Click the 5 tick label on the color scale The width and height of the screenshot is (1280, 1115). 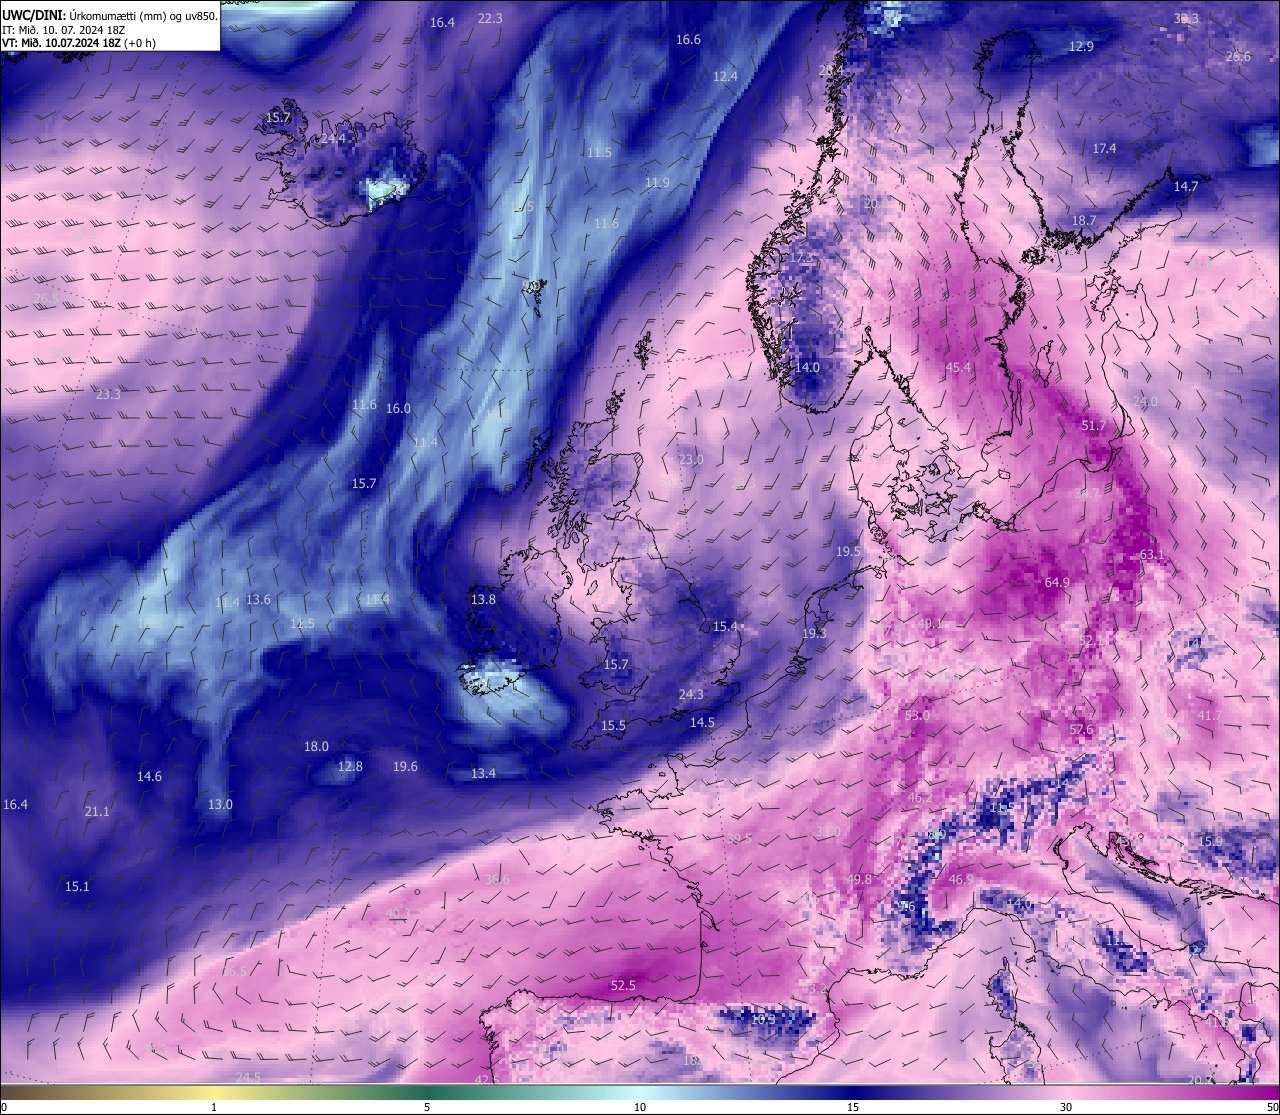pyautogui.click(x=427, y=1107)
